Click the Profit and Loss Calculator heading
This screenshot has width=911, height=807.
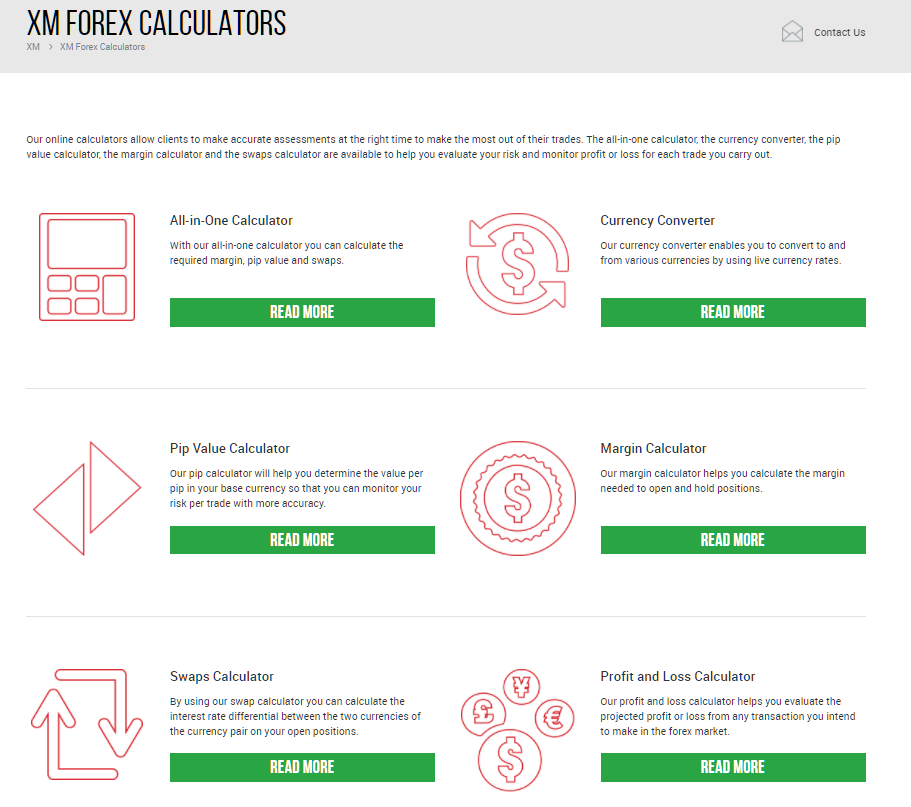tap(677, 677)
